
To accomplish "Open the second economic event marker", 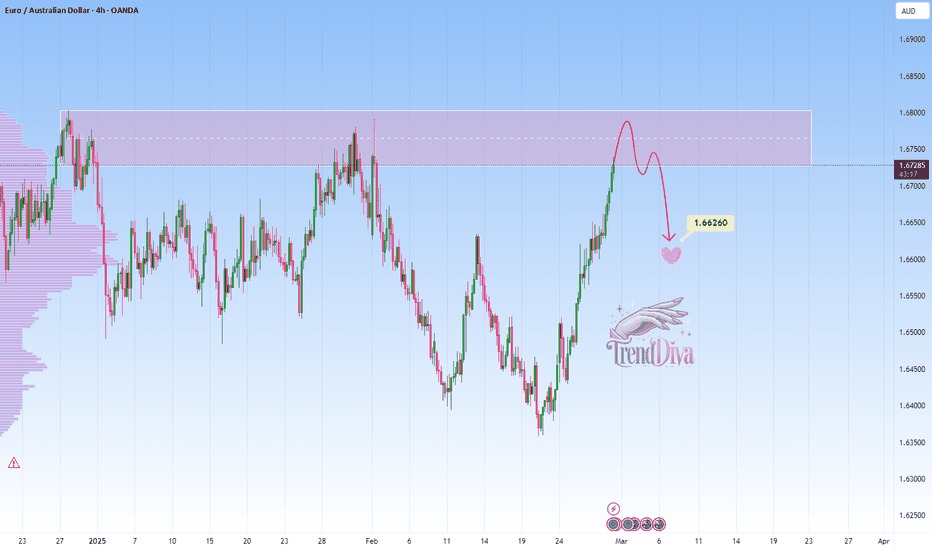I will [x=628, y=524].
